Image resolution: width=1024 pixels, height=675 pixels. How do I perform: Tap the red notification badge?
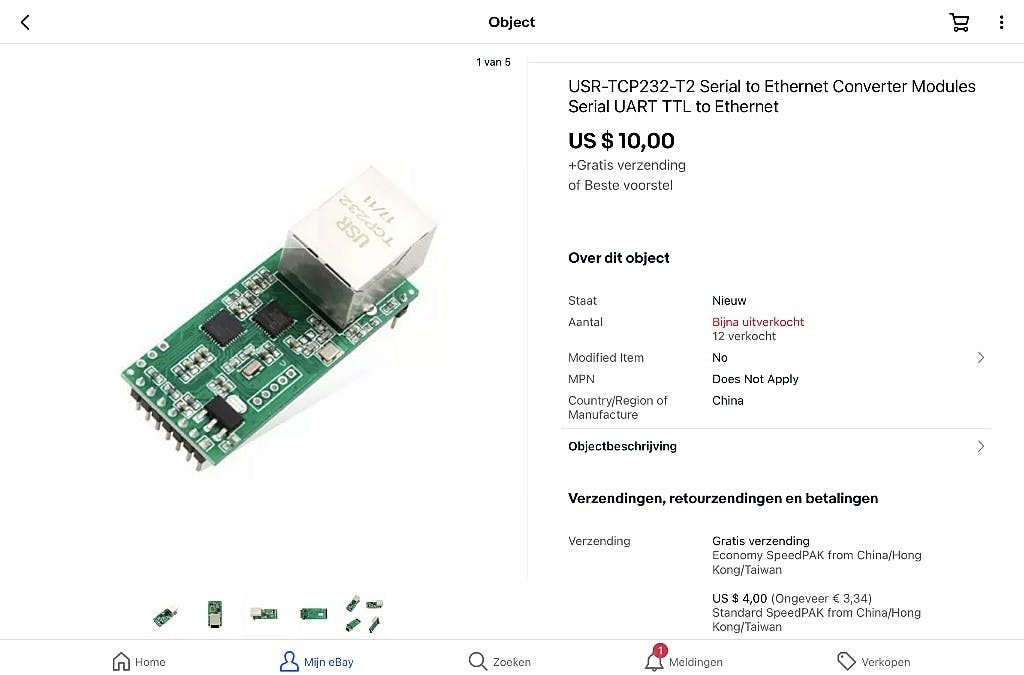point(660,649)
